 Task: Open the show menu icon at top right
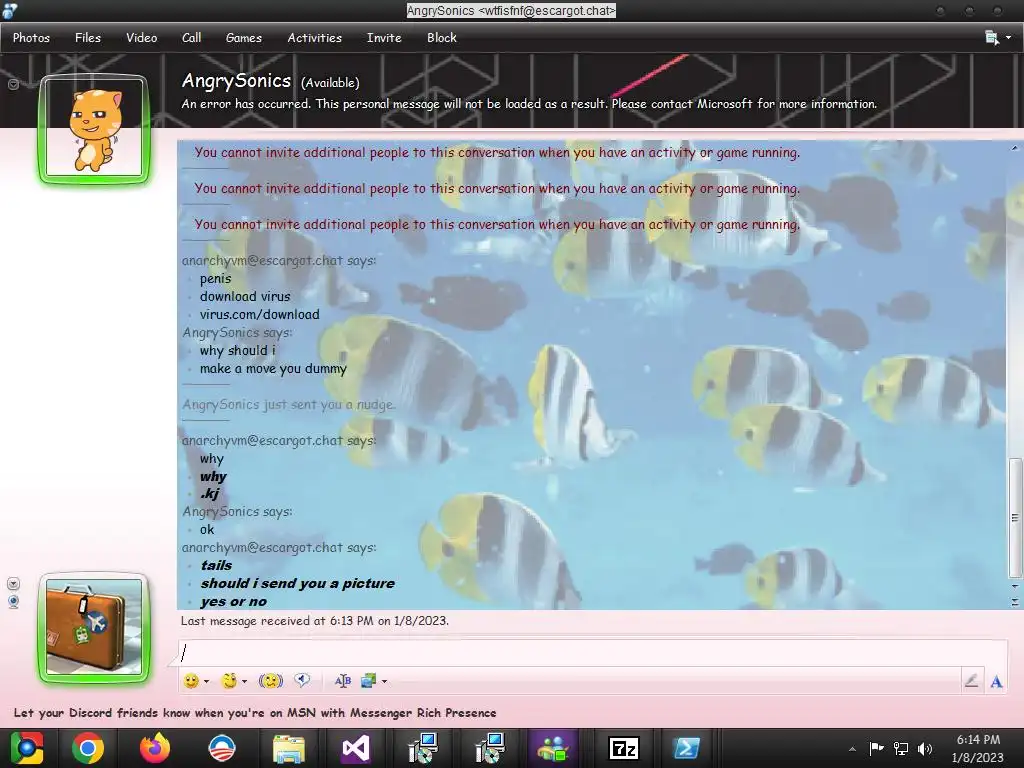(992, 38)
